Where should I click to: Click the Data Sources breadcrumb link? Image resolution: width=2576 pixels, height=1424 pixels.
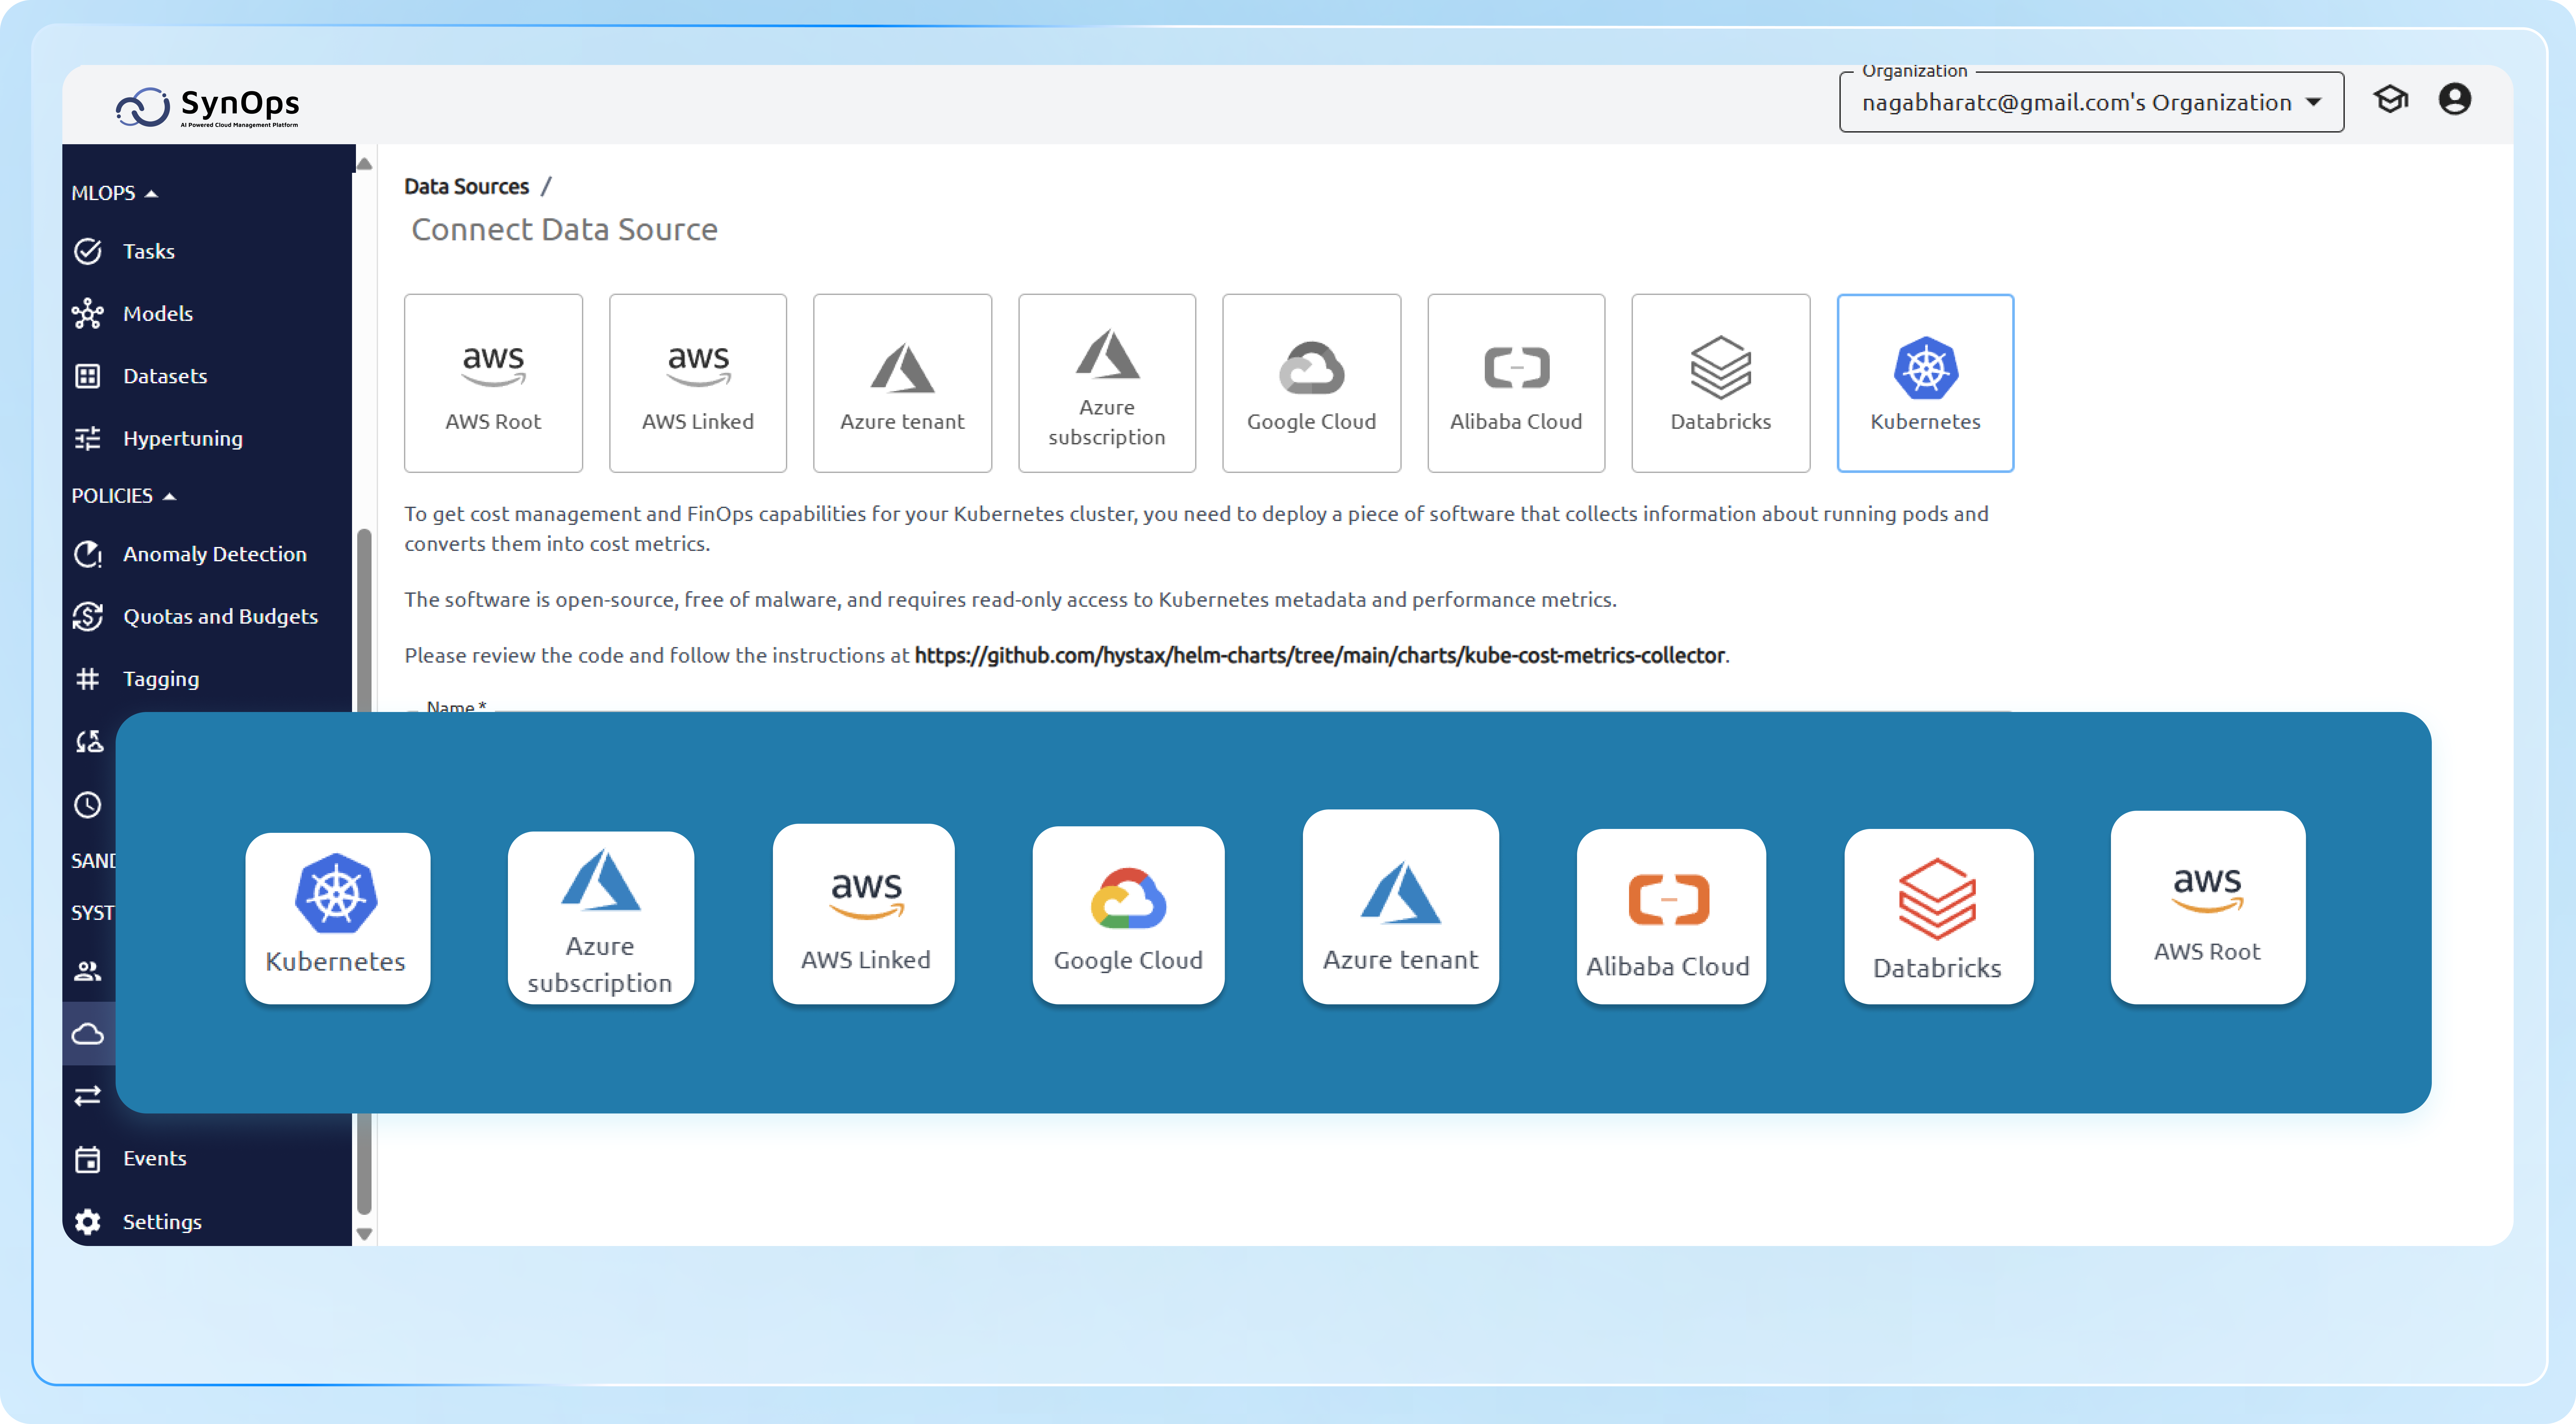point(466,186)
